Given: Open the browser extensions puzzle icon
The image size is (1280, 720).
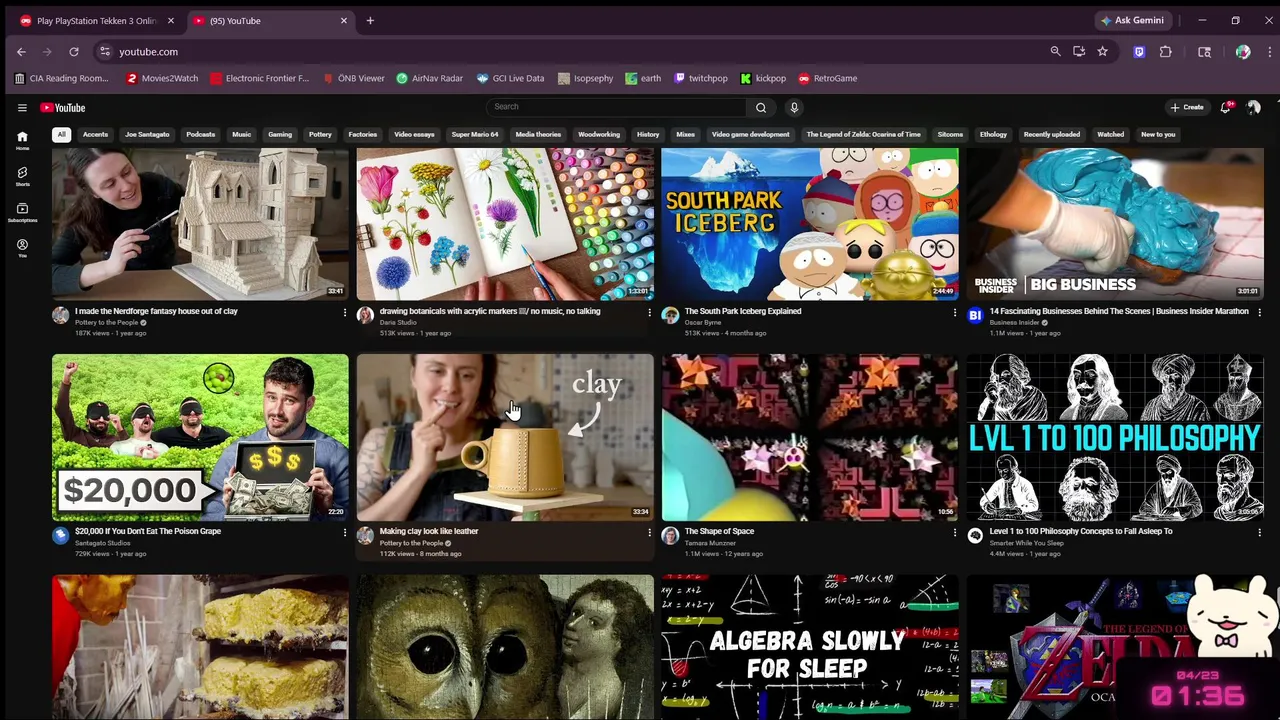Looking at the screenshot, I should tap(1166, 52).
